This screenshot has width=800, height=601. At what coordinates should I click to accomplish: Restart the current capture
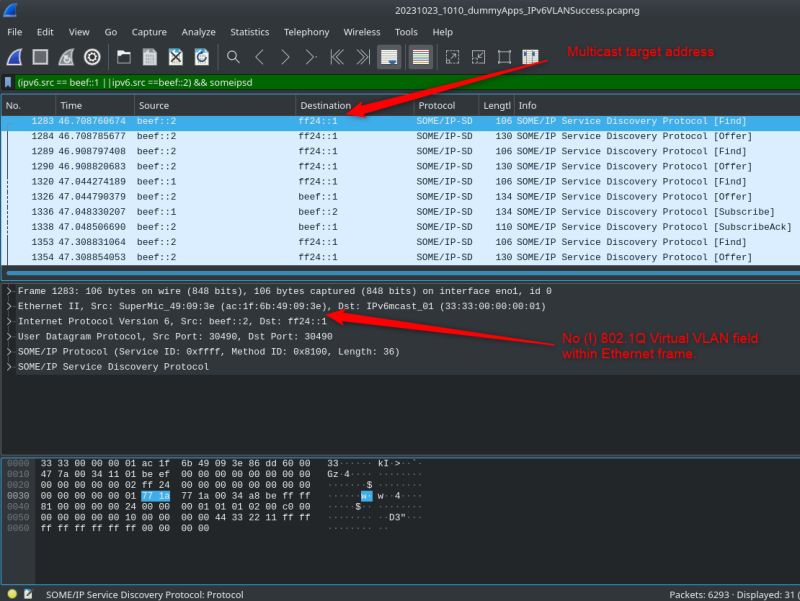pos(65,57)
